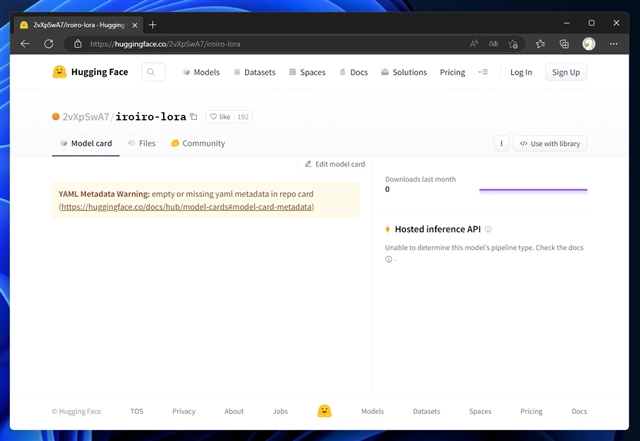The width and height of the screenshot is (640, 441).
Task: Open the Datasets page
Action: (x=255, y=72)
